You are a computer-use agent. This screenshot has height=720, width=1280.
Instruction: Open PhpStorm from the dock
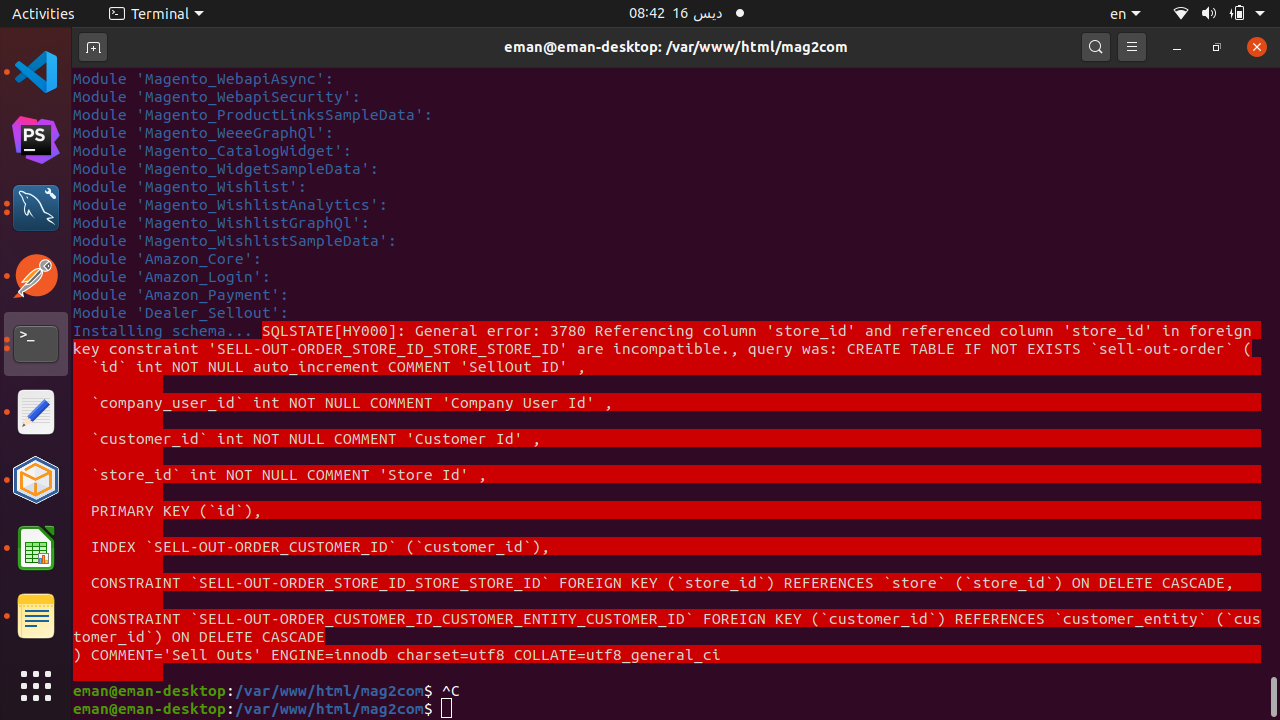[36, 139]
